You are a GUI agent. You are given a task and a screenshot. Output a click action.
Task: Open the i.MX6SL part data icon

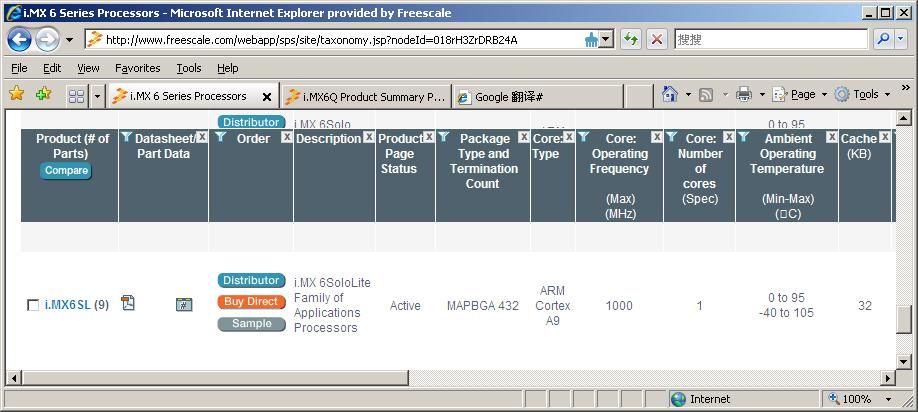pyautogui.click(x=184, y=304)
